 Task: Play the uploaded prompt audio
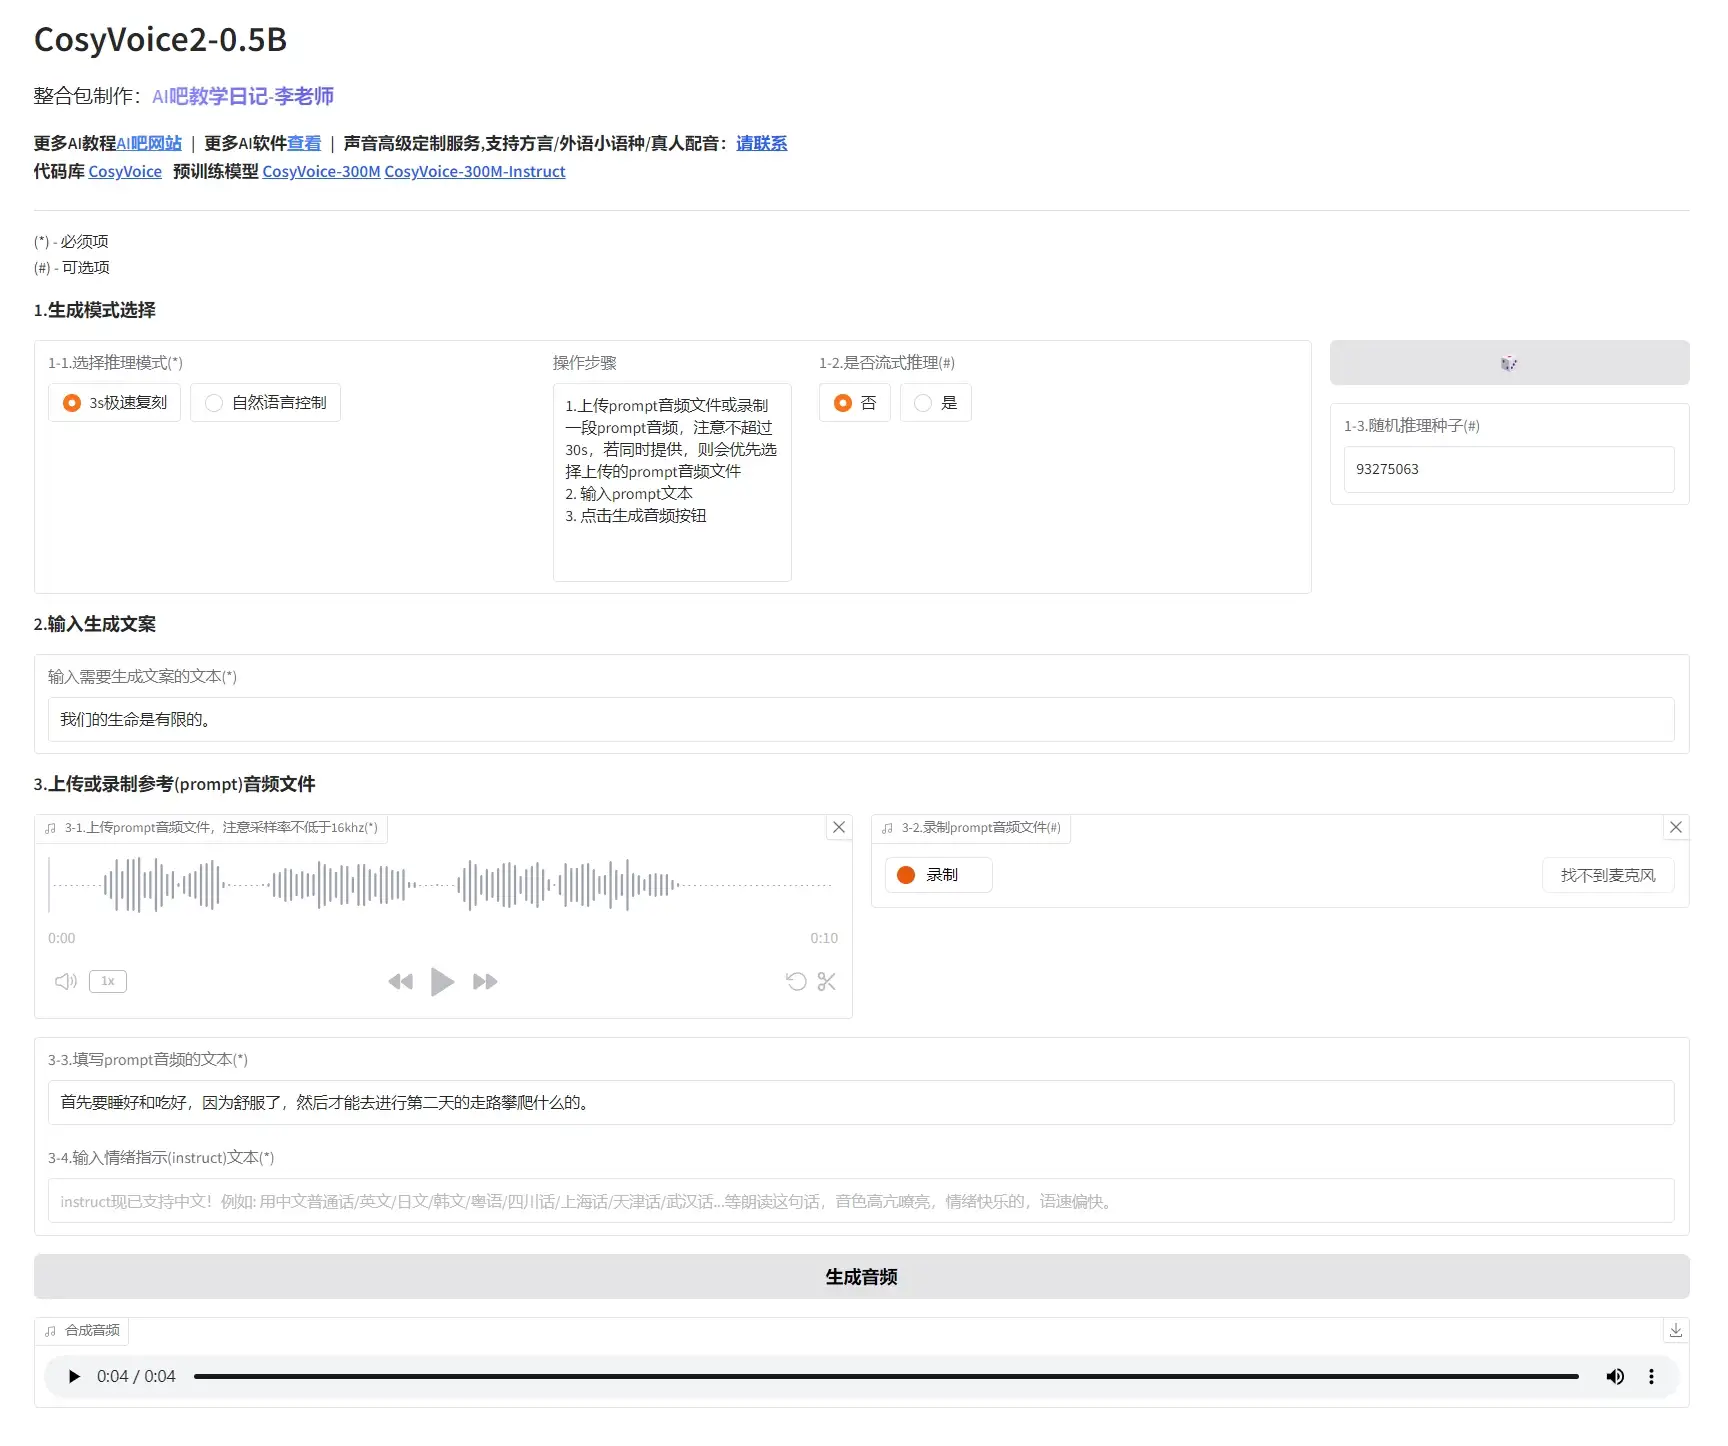point(442,981)
